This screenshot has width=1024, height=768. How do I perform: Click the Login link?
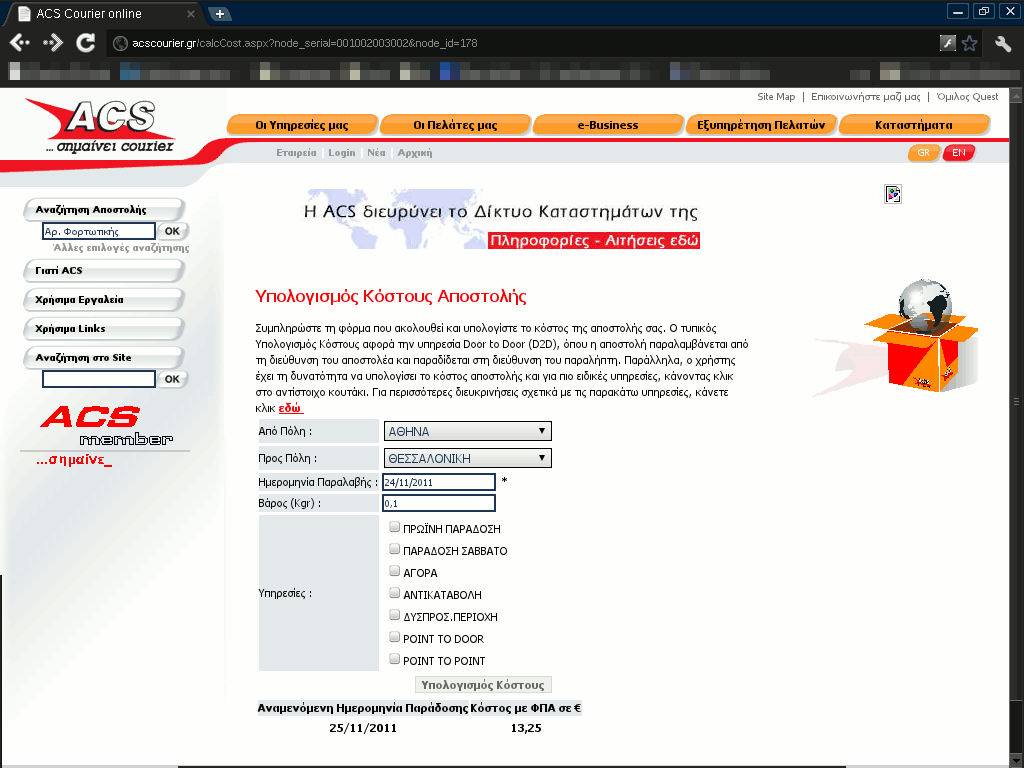pyautogui.click(x=342, y=153)
